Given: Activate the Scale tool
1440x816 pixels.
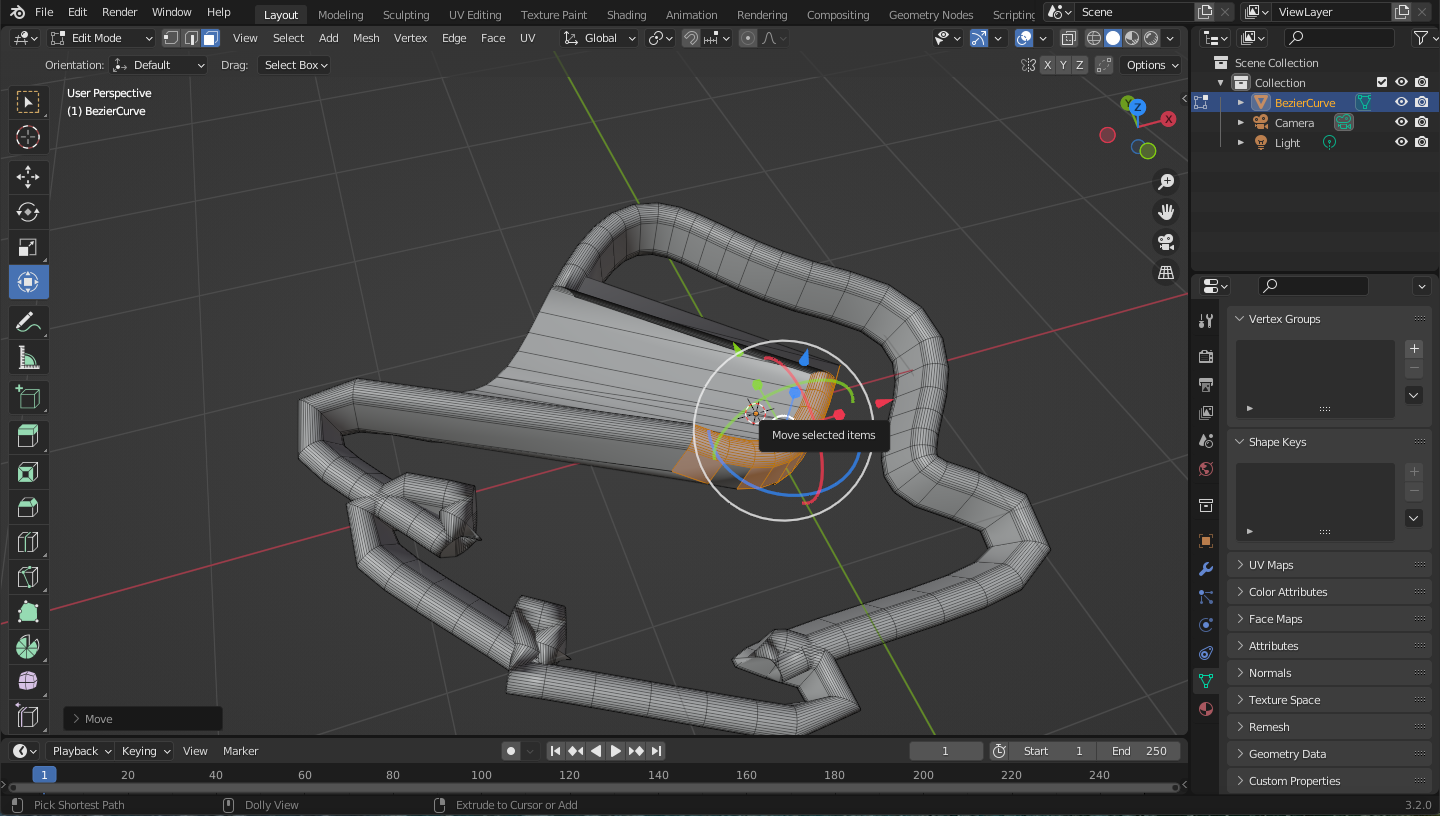Looking at the screenshot, I should (28, 247).
